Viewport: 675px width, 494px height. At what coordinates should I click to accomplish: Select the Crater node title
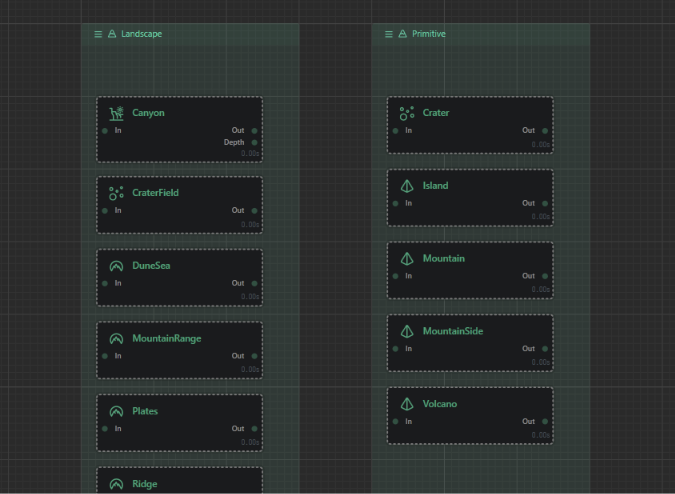436,113
